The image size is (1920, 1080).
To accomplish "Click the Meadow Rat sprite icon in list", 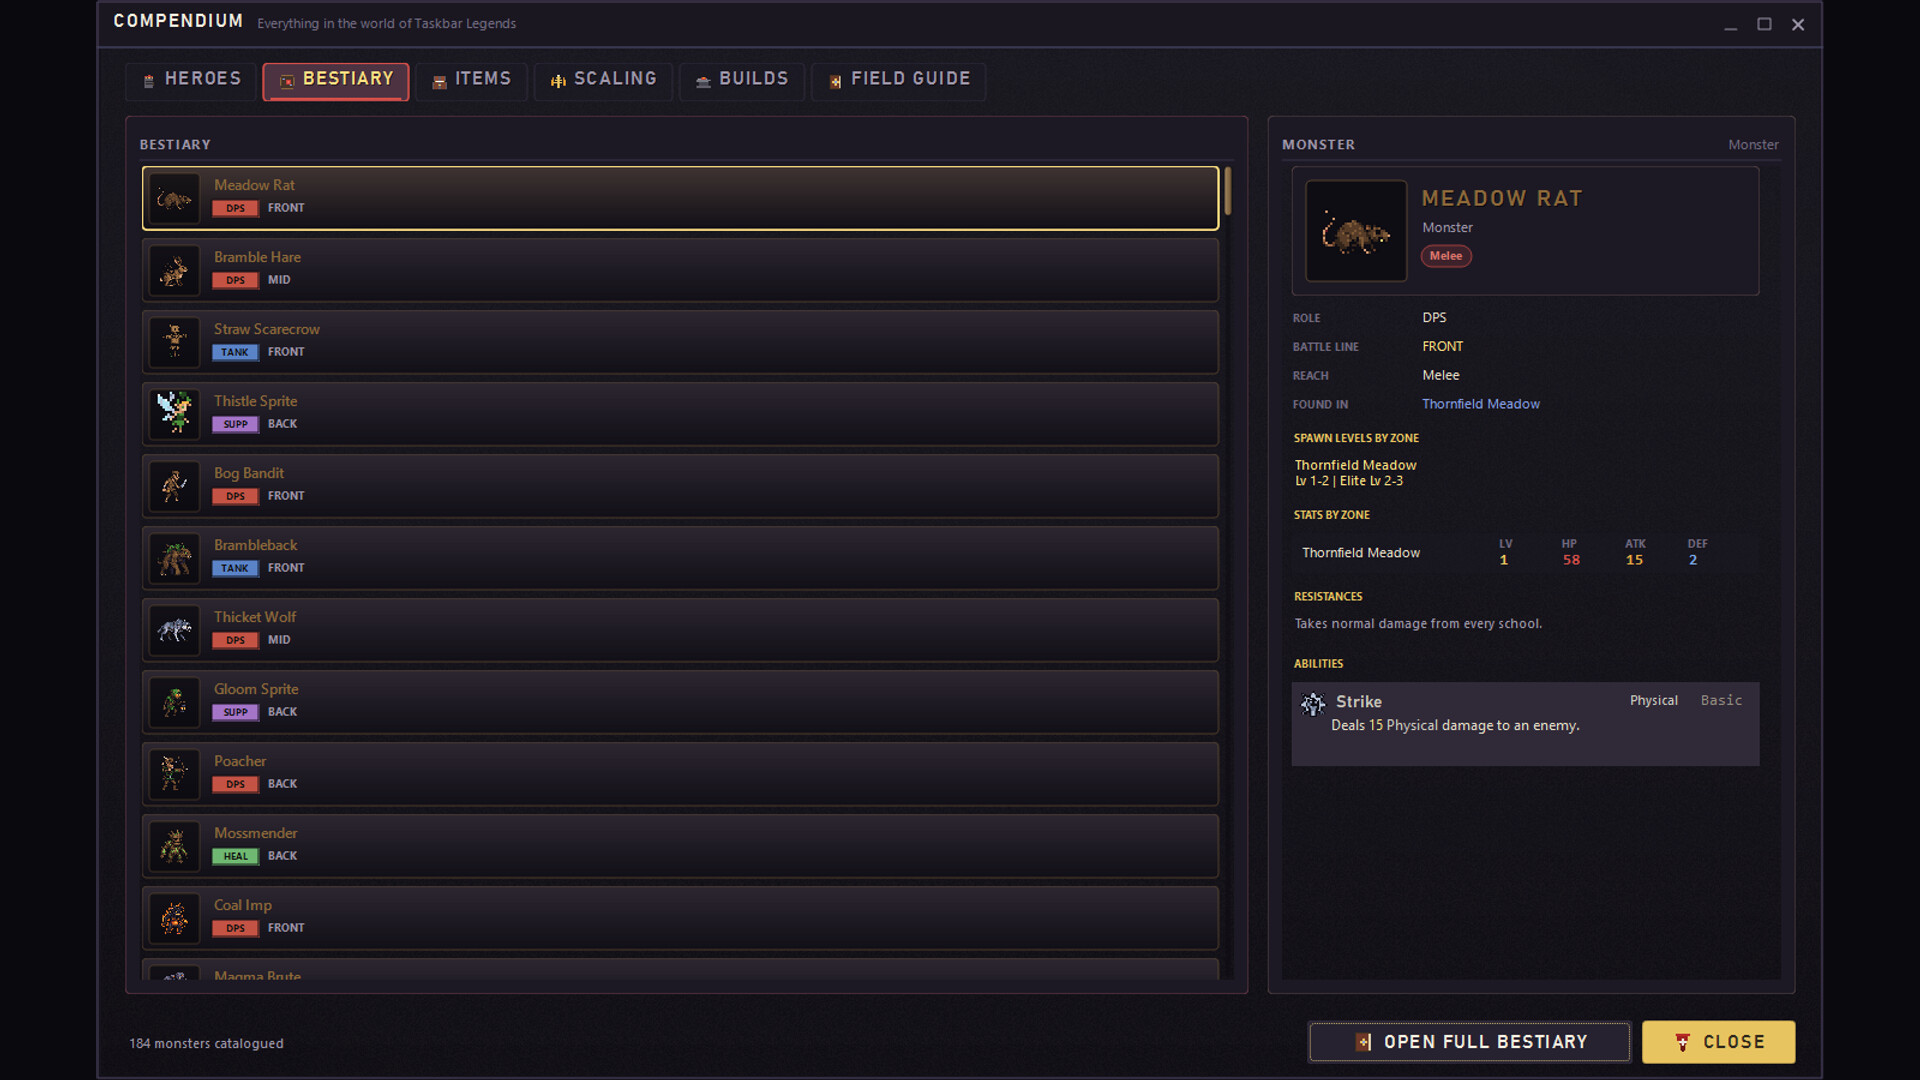I will point(175,199).
